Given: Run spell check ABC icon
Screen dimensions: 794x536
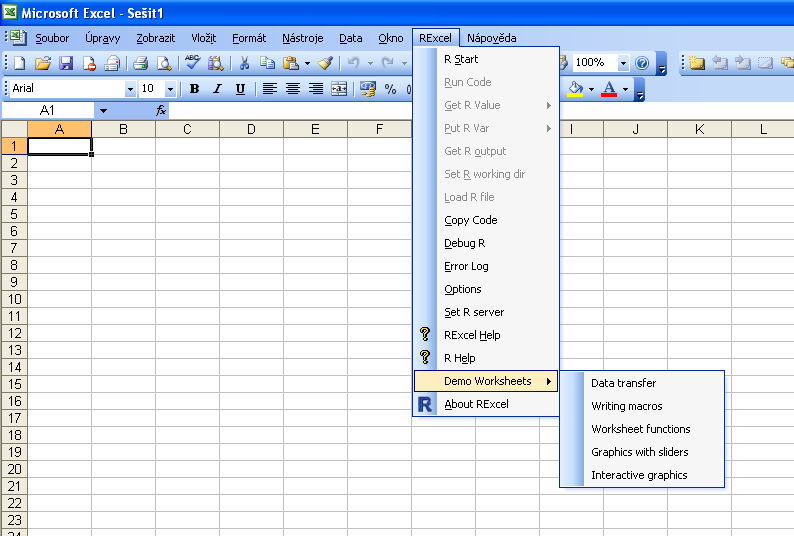Looking at the screenshot, I should click(192, 63).
